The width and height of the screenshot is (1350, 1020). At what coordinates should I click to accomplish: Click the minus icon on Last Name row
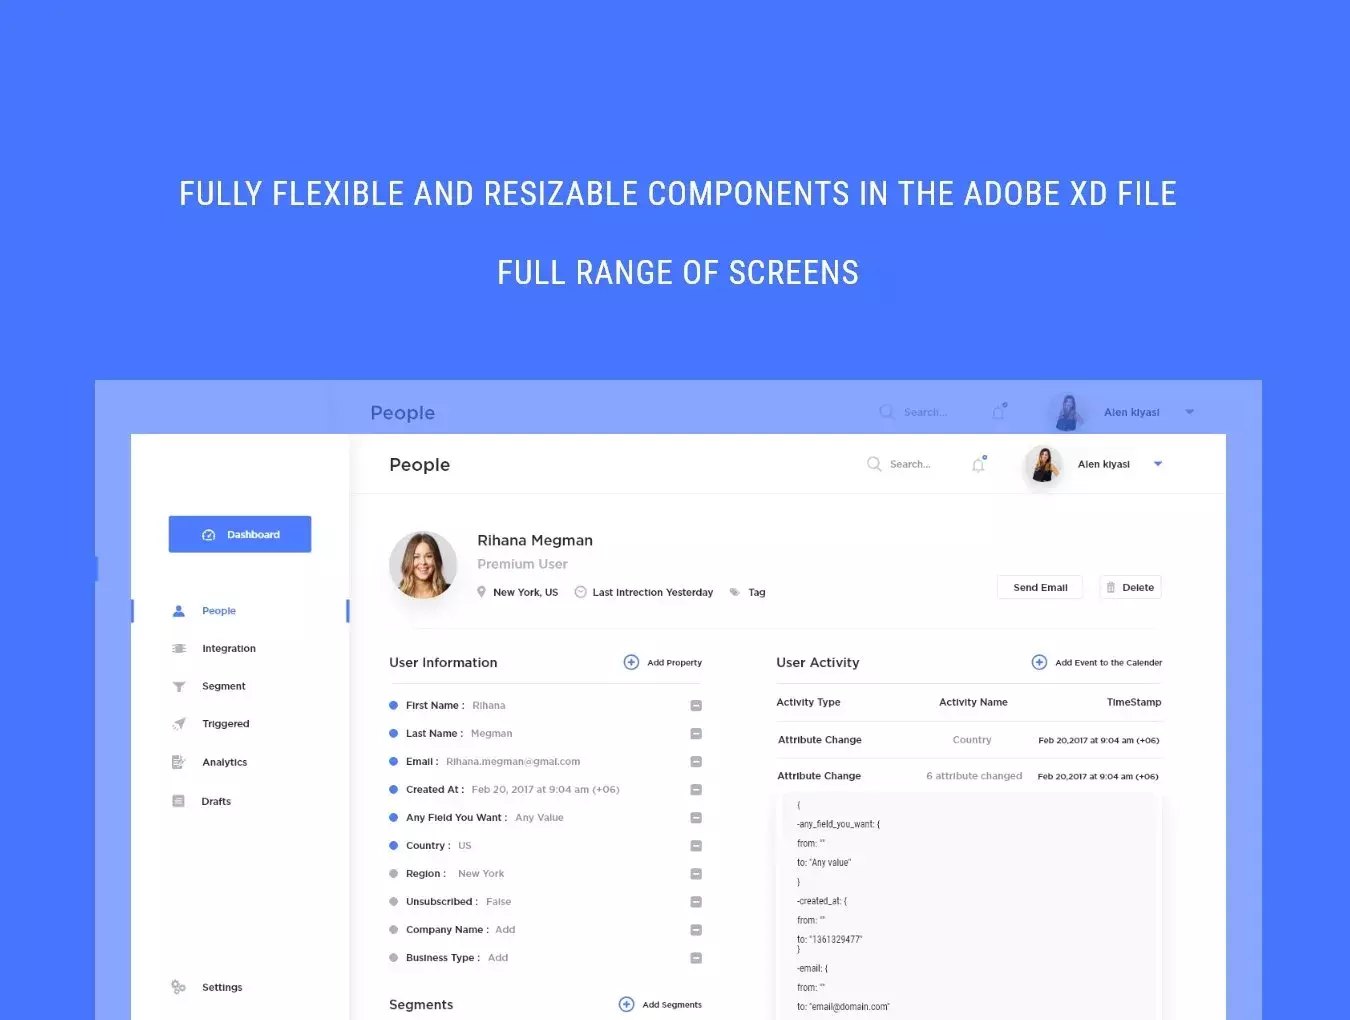click(x=696, y=734)
